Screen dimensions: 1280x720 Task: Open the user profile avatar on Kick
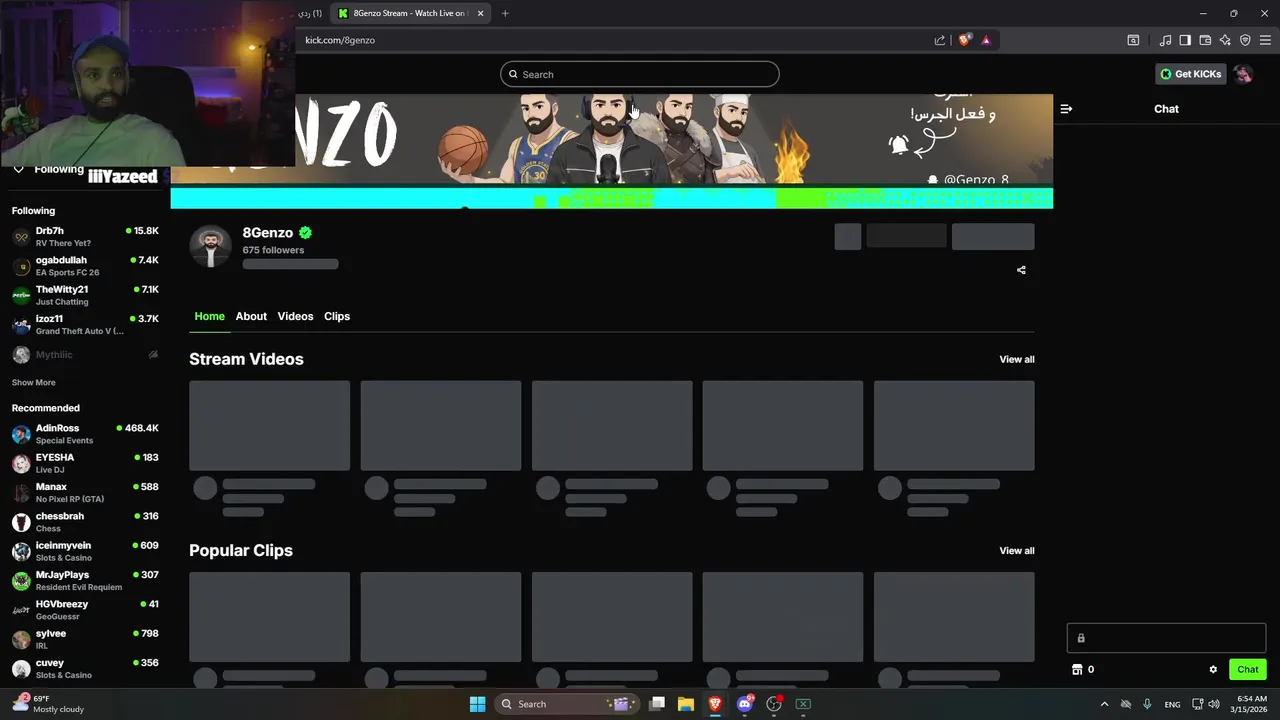1243,74
